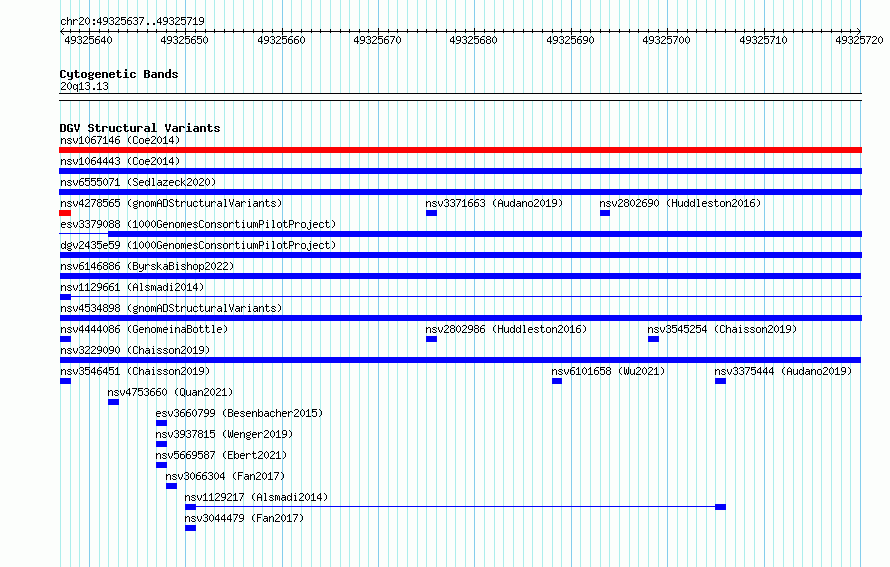The image size is (890, 567).
Task: Click the blue nsv6555071 variant bar
Action: pyautogui.click(x=460, y=192)
